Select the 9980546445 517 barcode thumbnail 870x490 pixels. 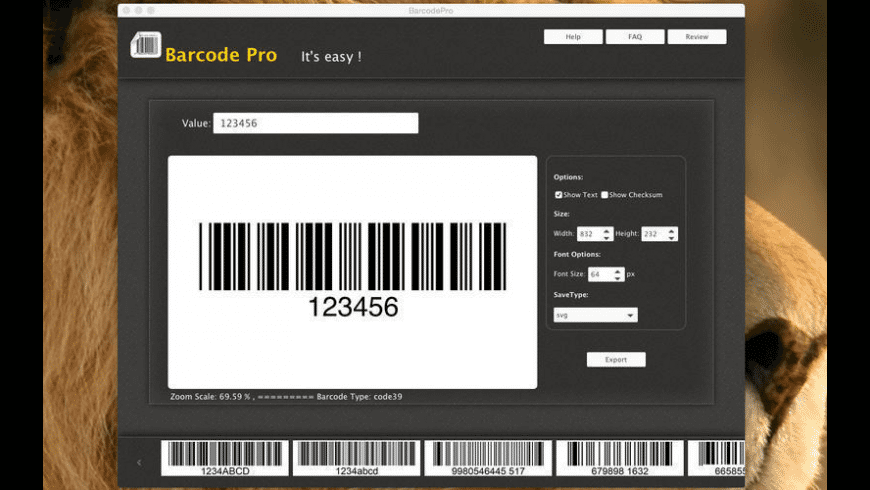488,458
